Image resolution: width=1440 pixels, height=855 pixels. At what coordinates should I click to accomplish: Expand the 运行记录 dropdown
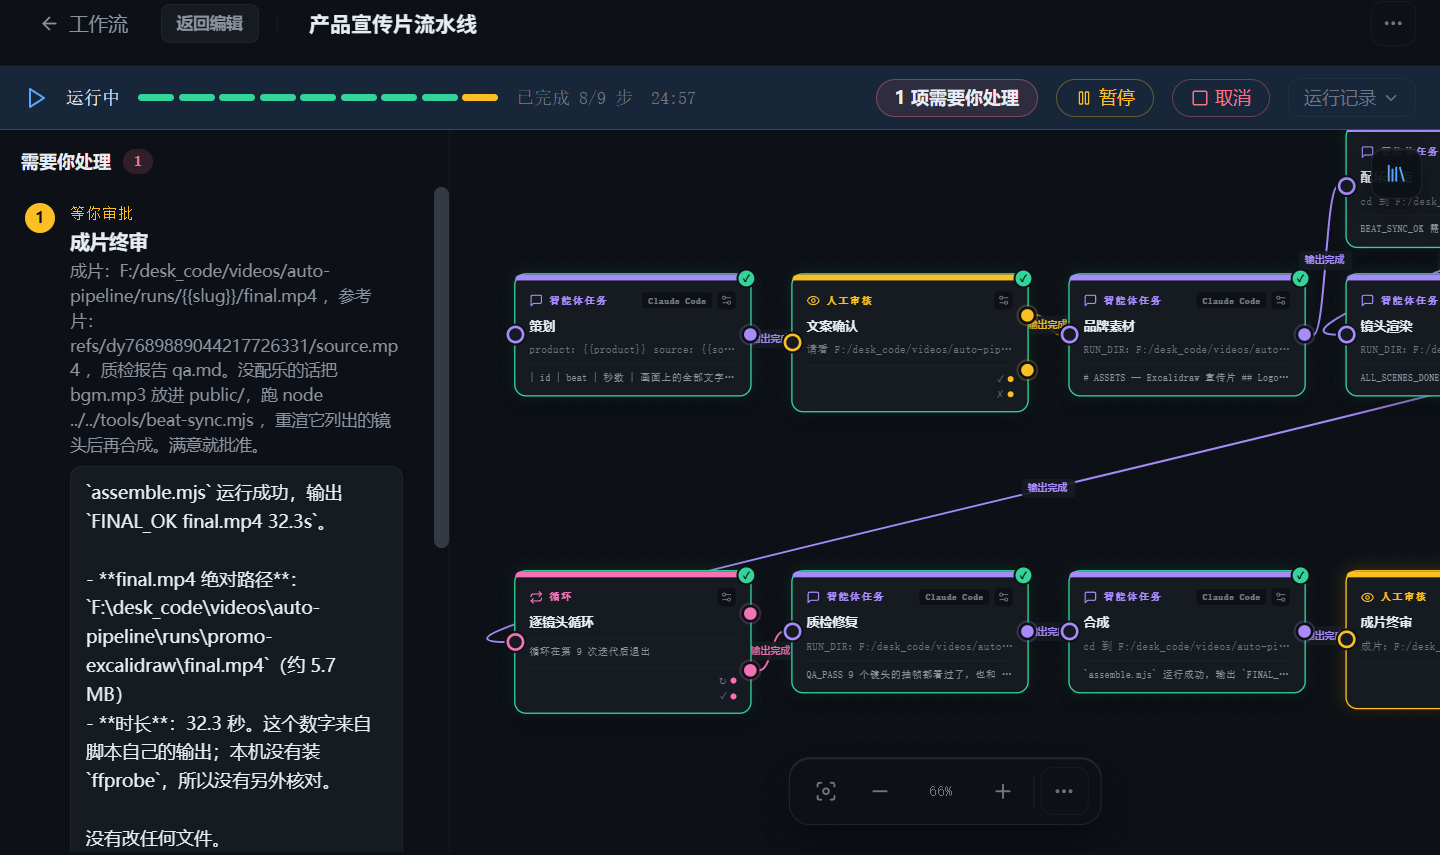1352,98
